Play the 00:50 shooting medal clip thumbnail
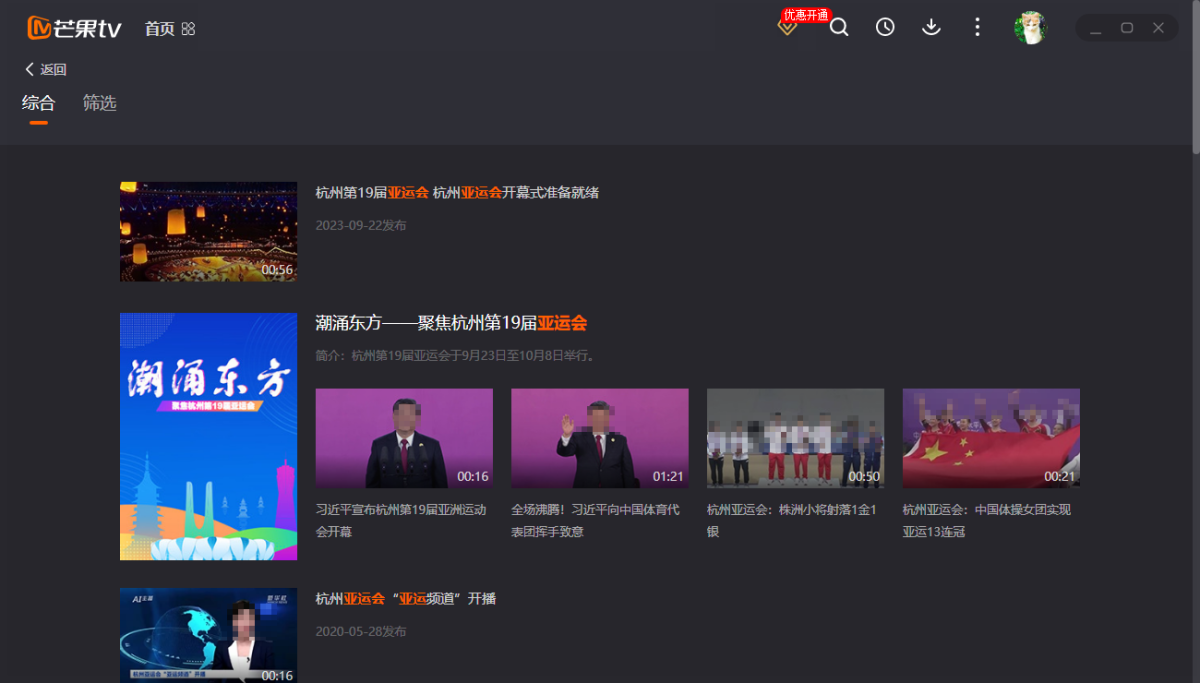 (x=795, y=438)
